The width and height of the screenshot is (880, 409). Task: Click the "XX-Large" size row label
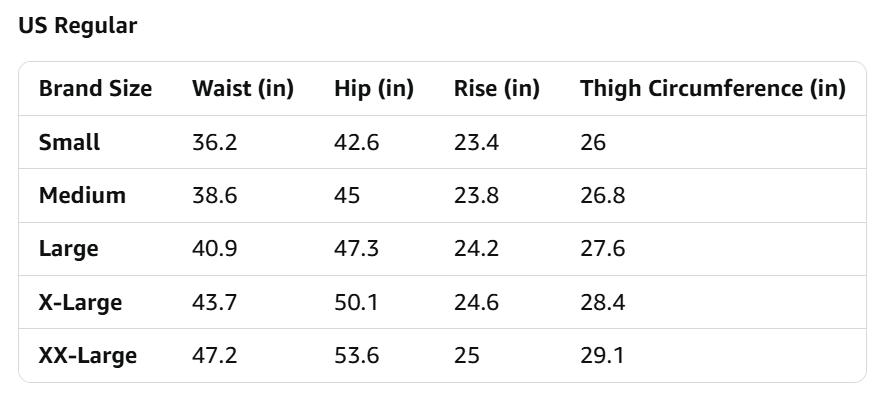tap(87, 355)
